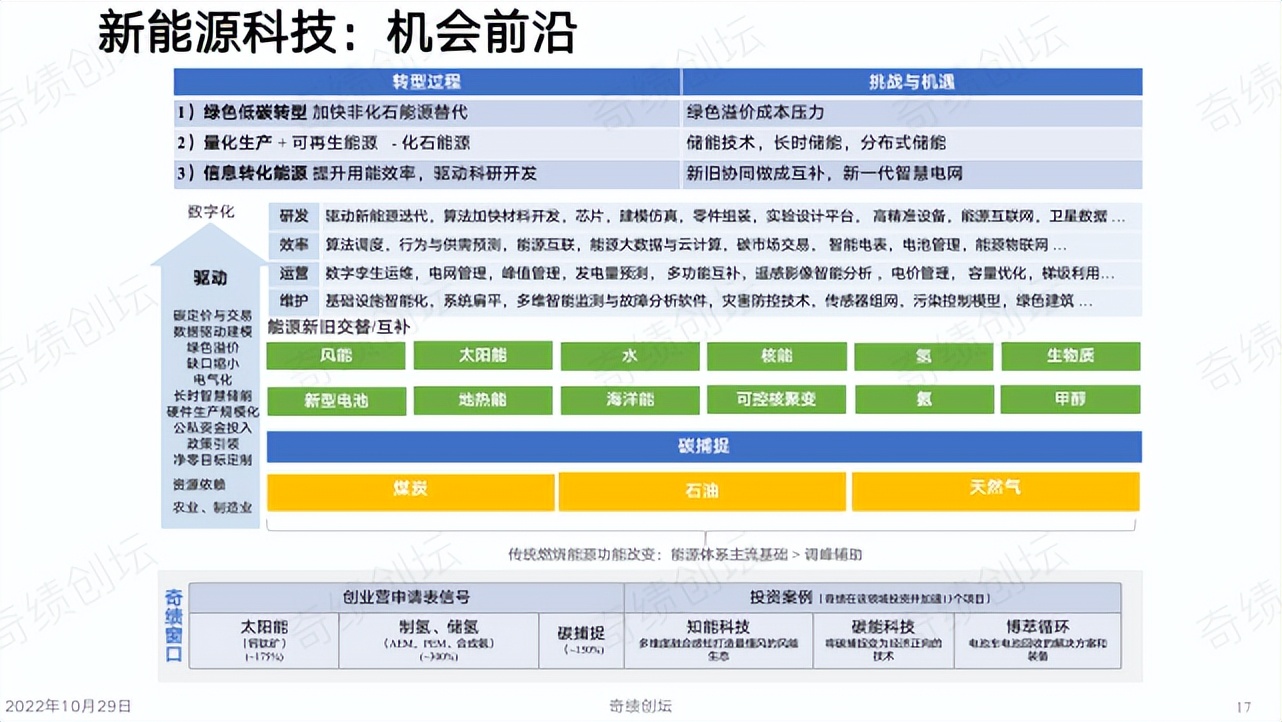Click the 石油 yellow block
The image size is (1282, 722).
[x=703, y=491]
